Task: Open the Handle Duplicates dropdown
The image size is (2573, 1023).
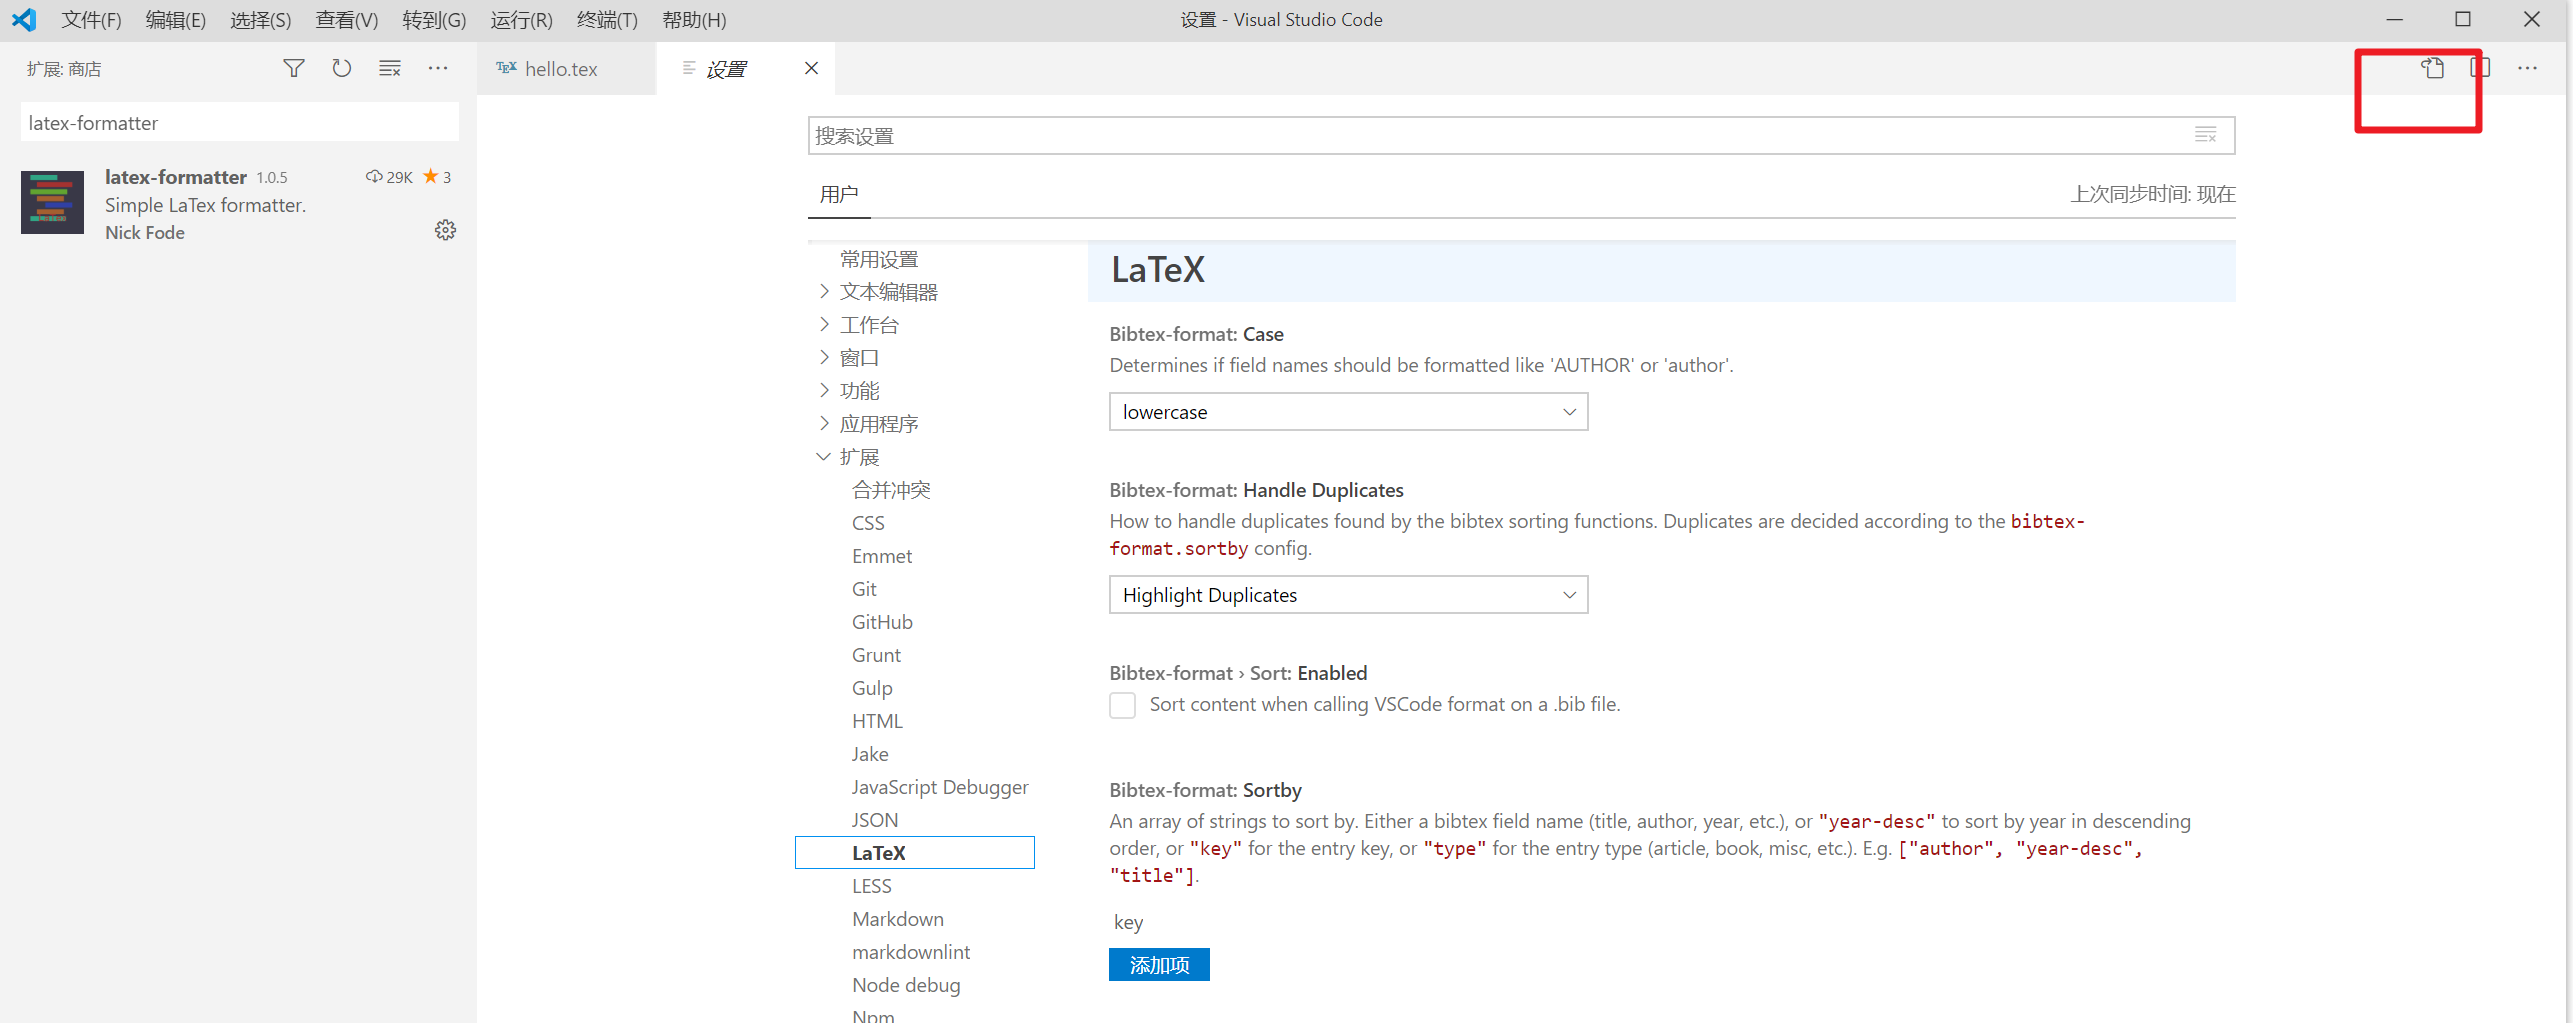Action: pos(1348,595)
